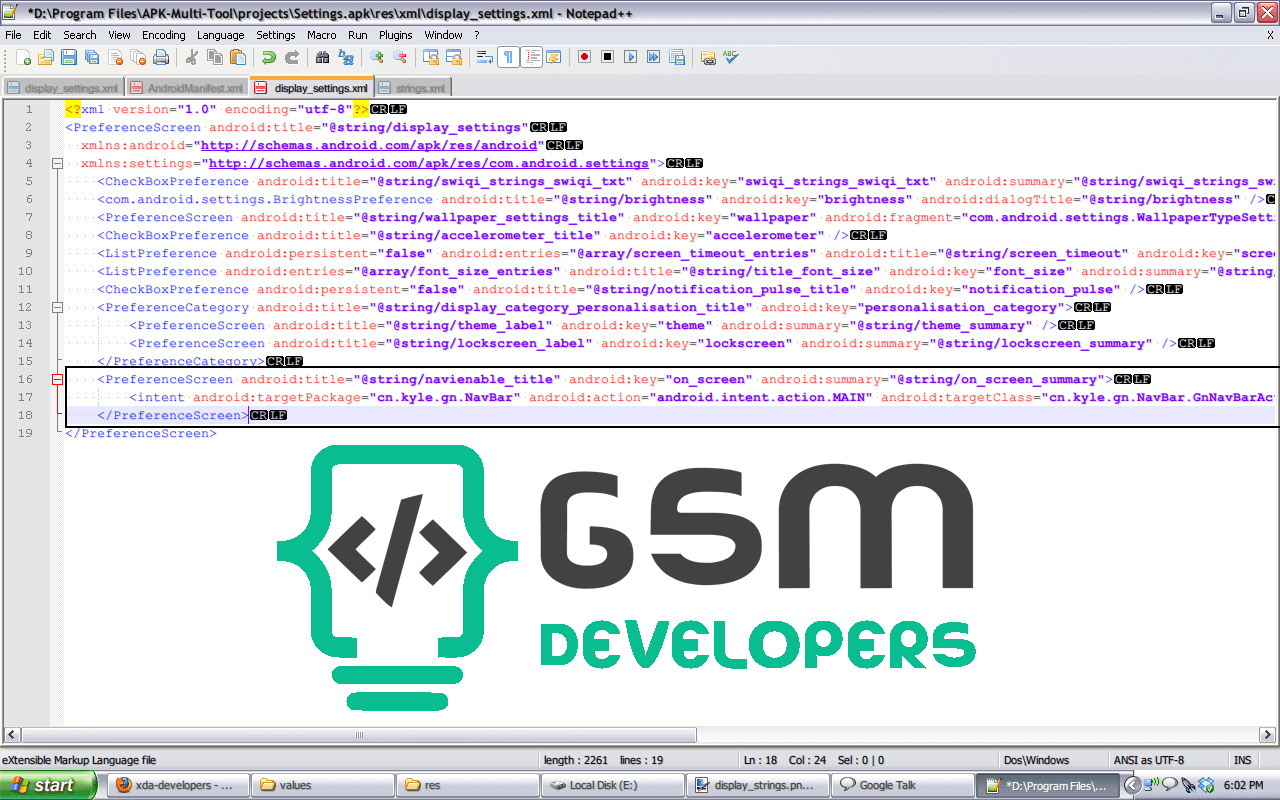Viewport: 1280px width, 800px height.
Task: Click the Replace toolbar icon
Action: click(x=346, y=57)
